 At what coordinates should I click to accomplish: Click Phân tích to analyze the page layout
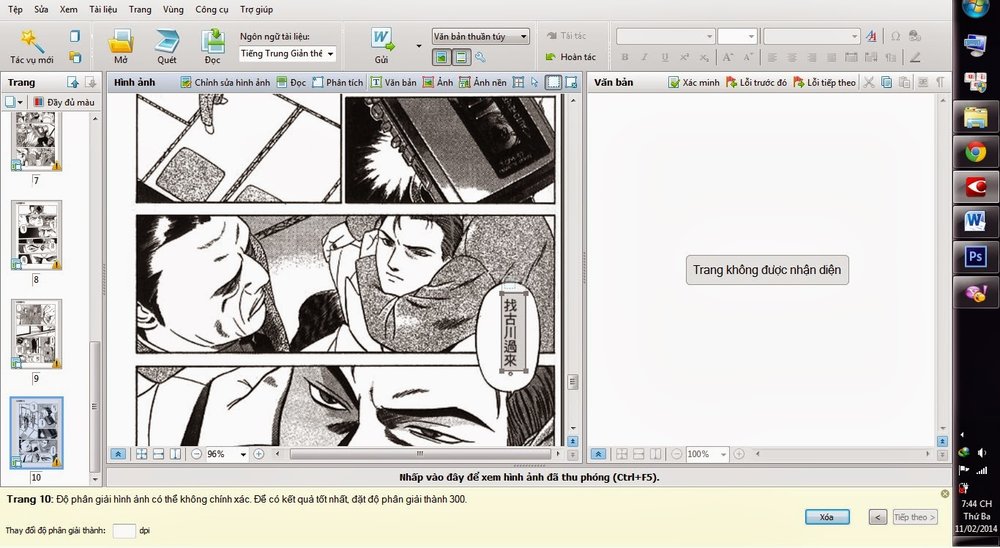tap(337, 82)
